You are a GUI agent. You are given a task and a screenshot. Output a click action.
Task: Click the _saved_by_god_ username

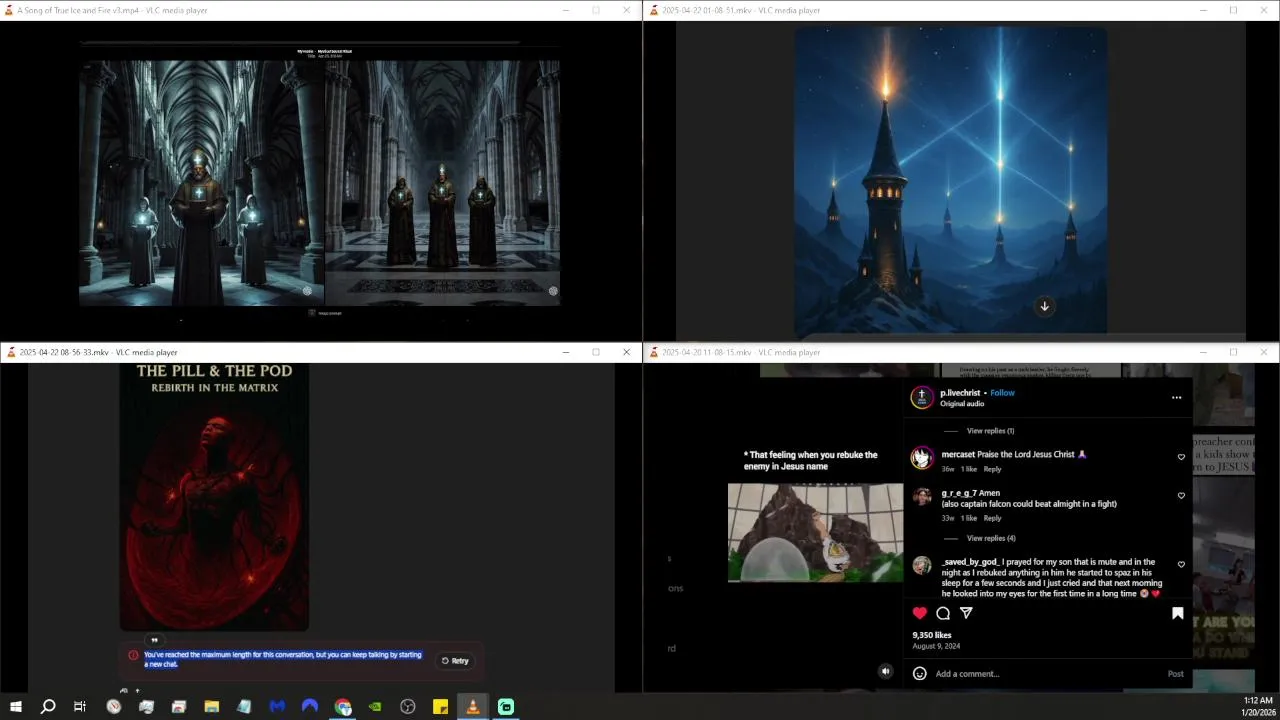[x=970, y=562]
